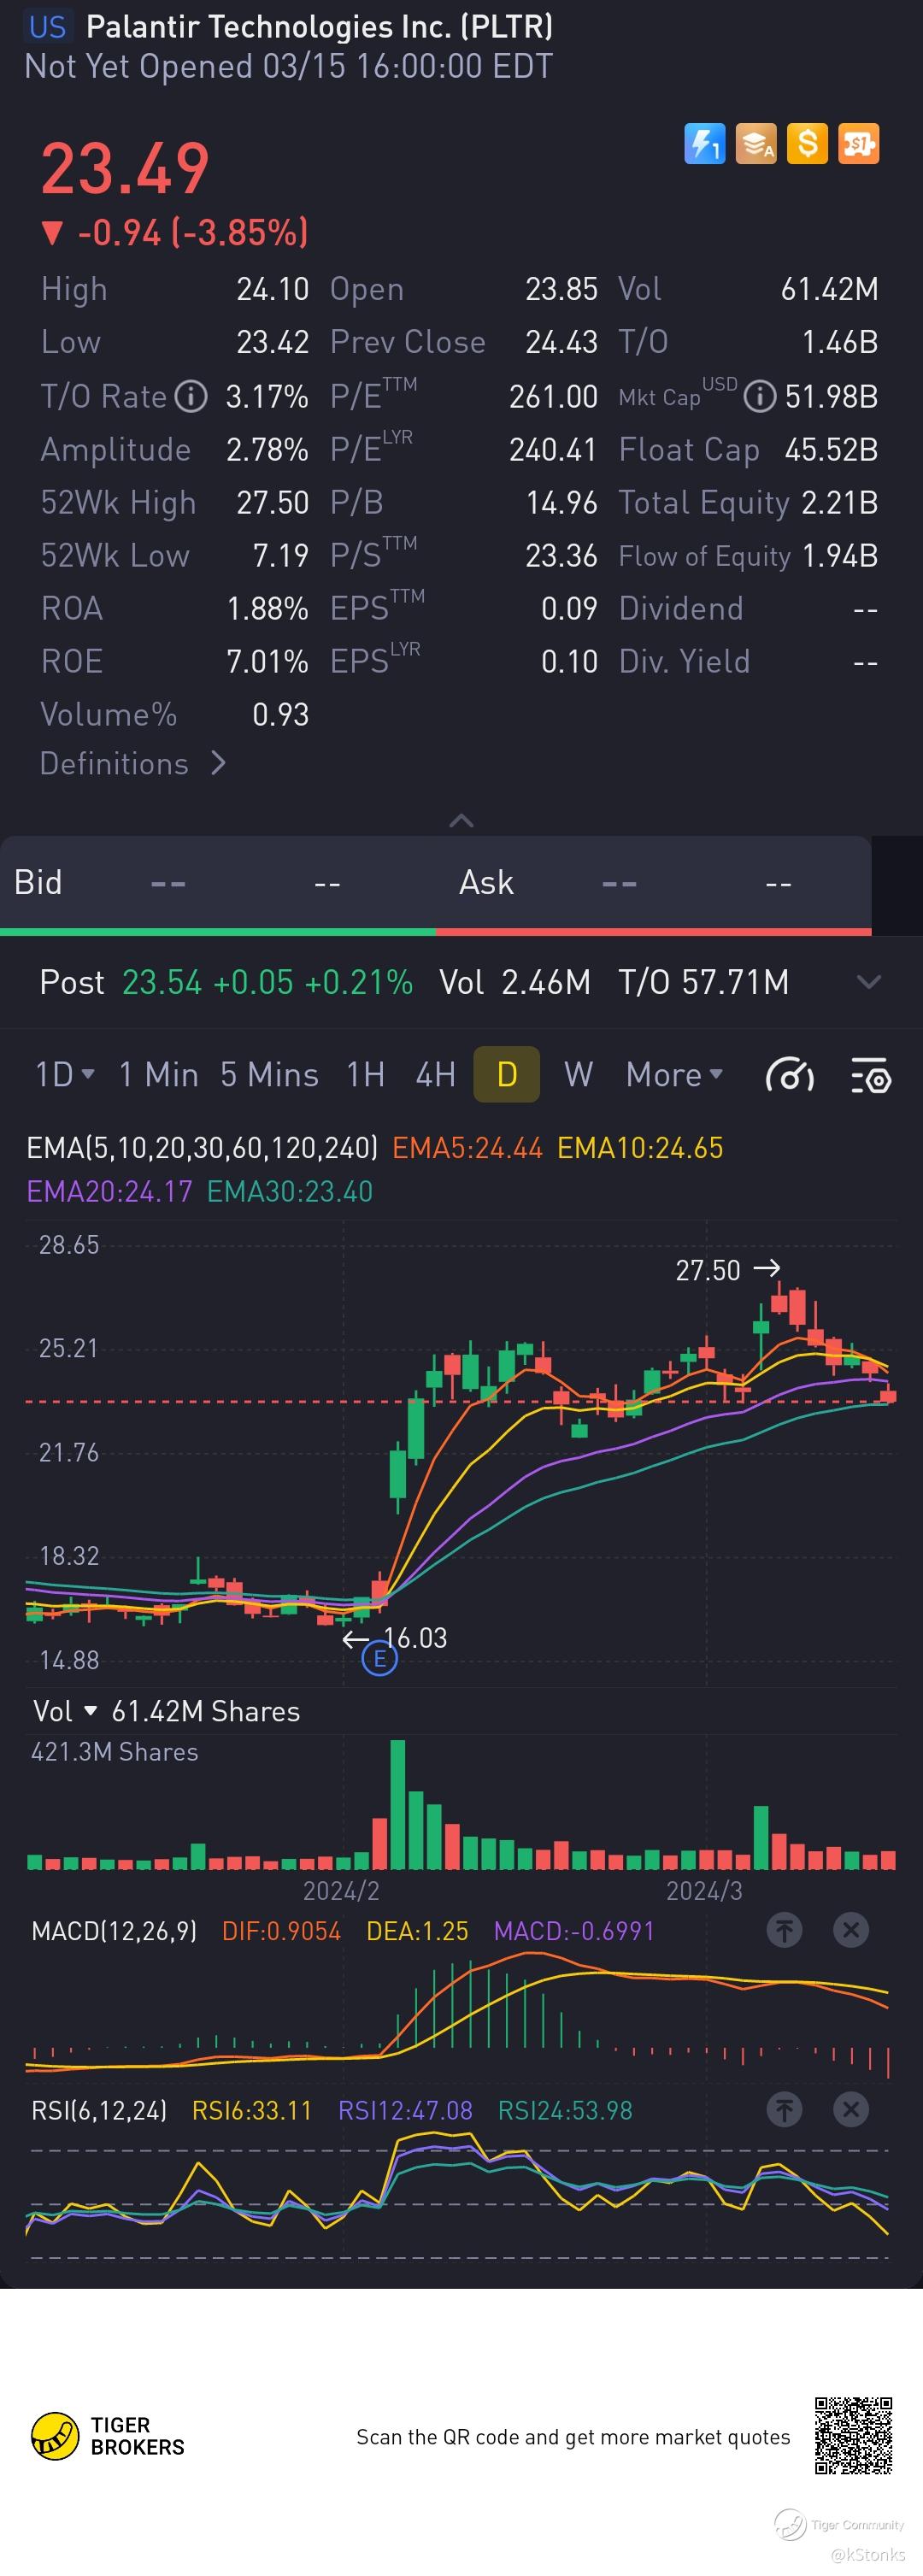This screenshot has width=923, height=2576.
Task: Tap 'Scan the QR code' caption
Action: [573, 2437]
